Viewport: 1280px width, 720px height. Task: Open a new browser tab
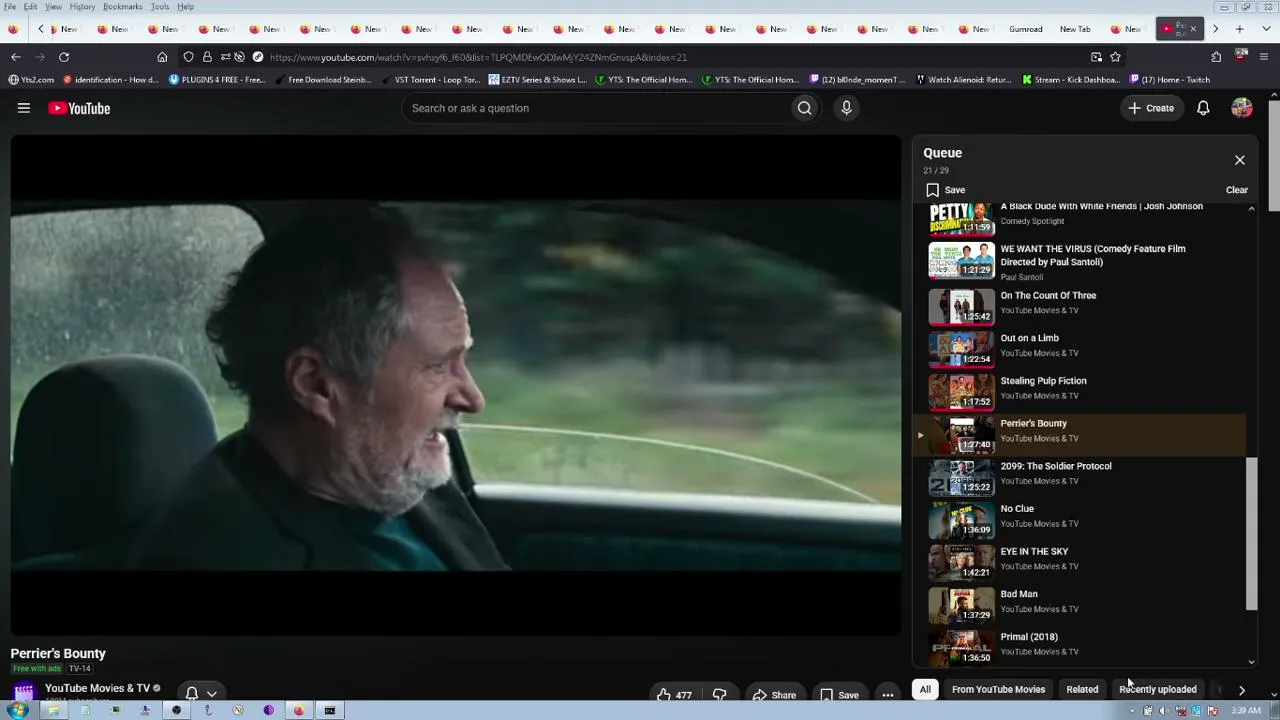coord(1240,29)
